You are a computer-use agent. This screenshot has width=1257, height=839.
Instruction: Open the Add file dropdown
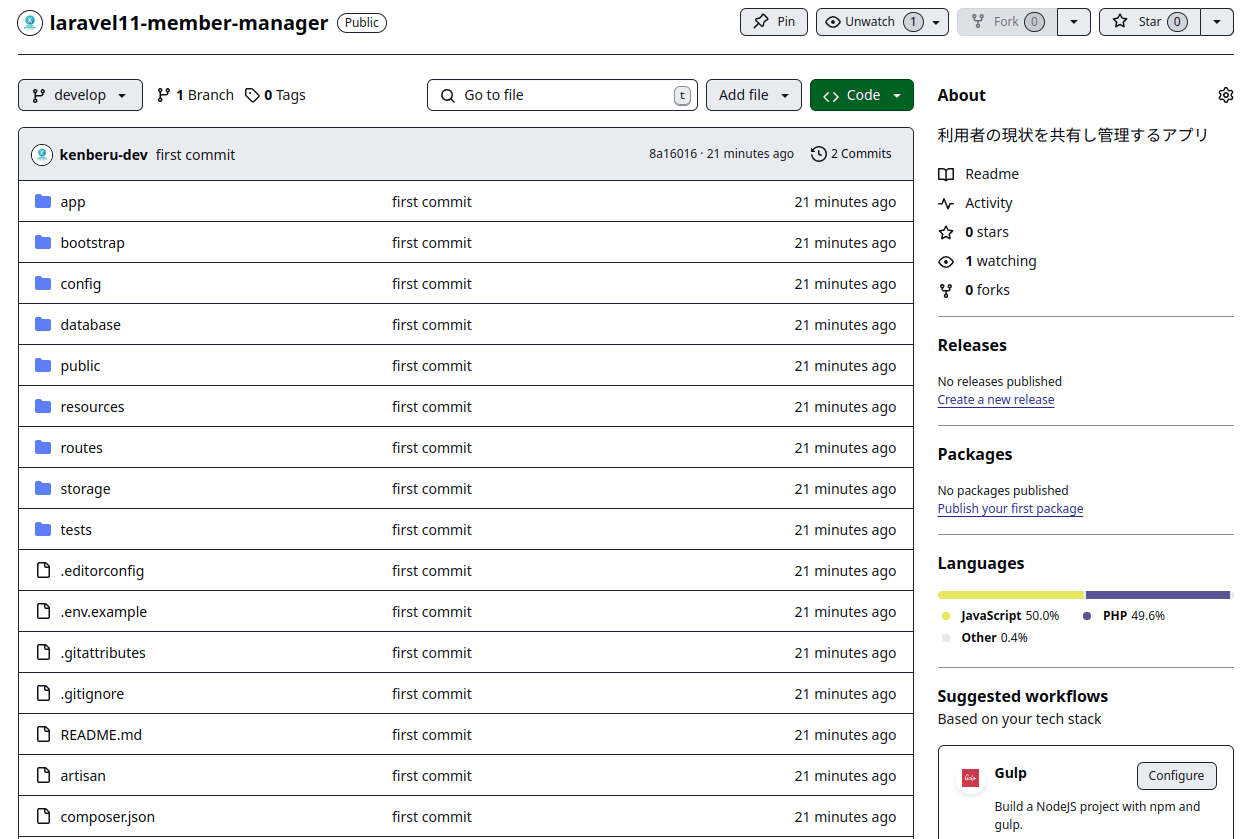click(x=754, y=95)
